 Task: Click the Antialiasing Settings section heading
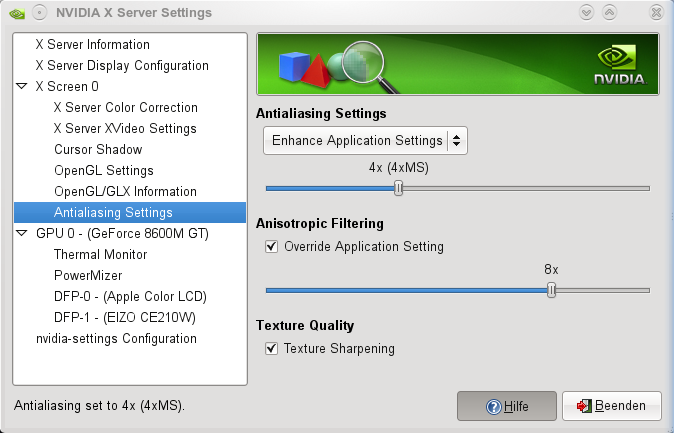point(321,114)
